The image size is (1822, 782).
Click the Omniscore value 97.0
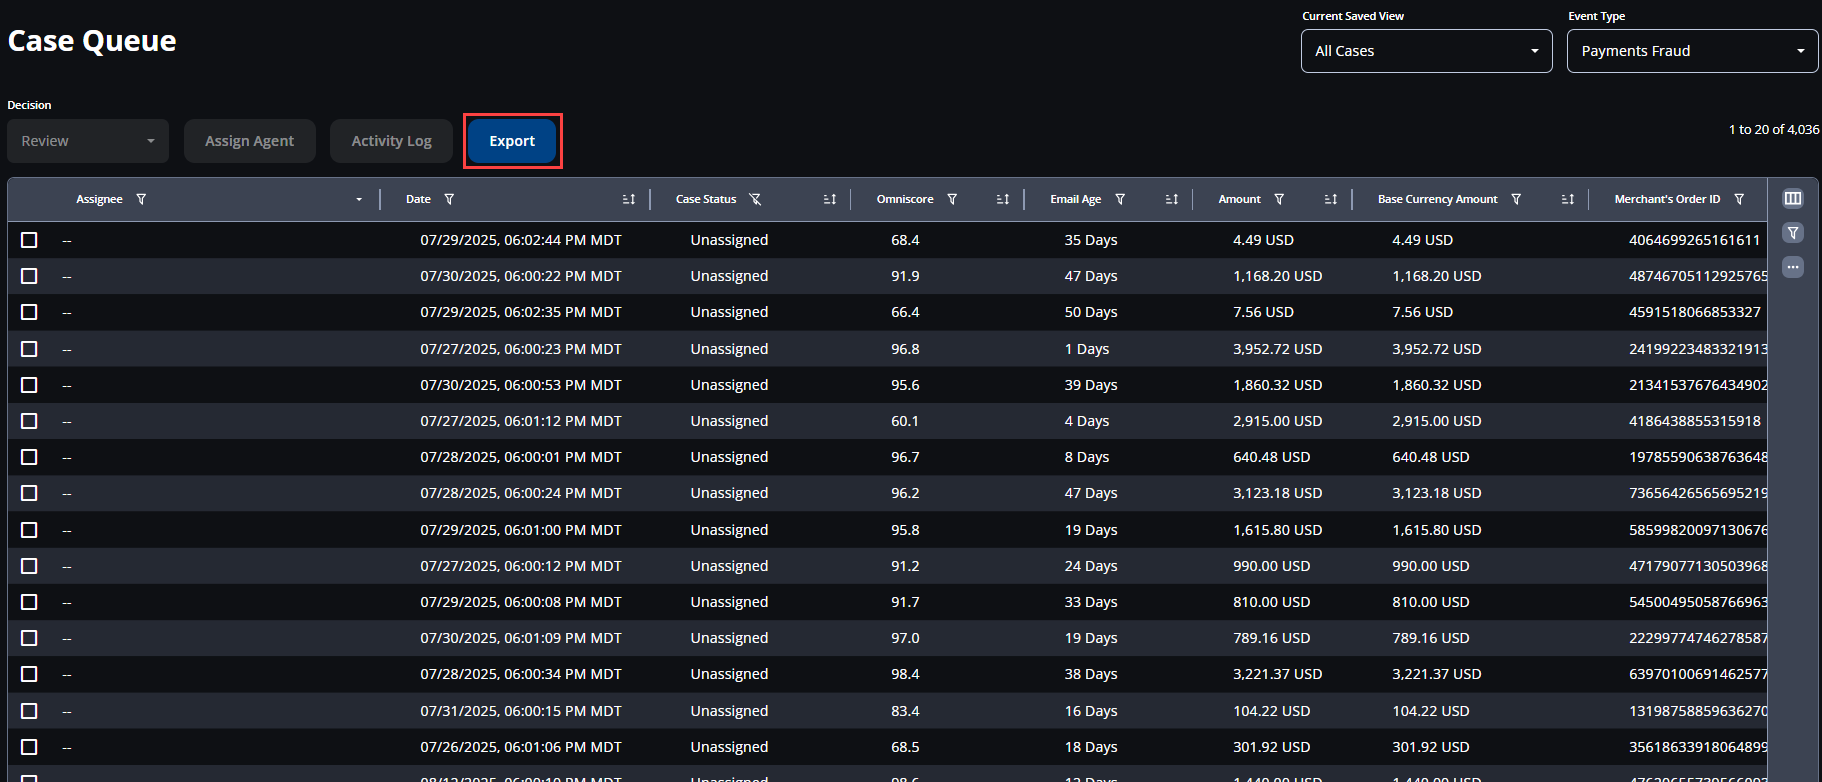click(x=905, y=638)
